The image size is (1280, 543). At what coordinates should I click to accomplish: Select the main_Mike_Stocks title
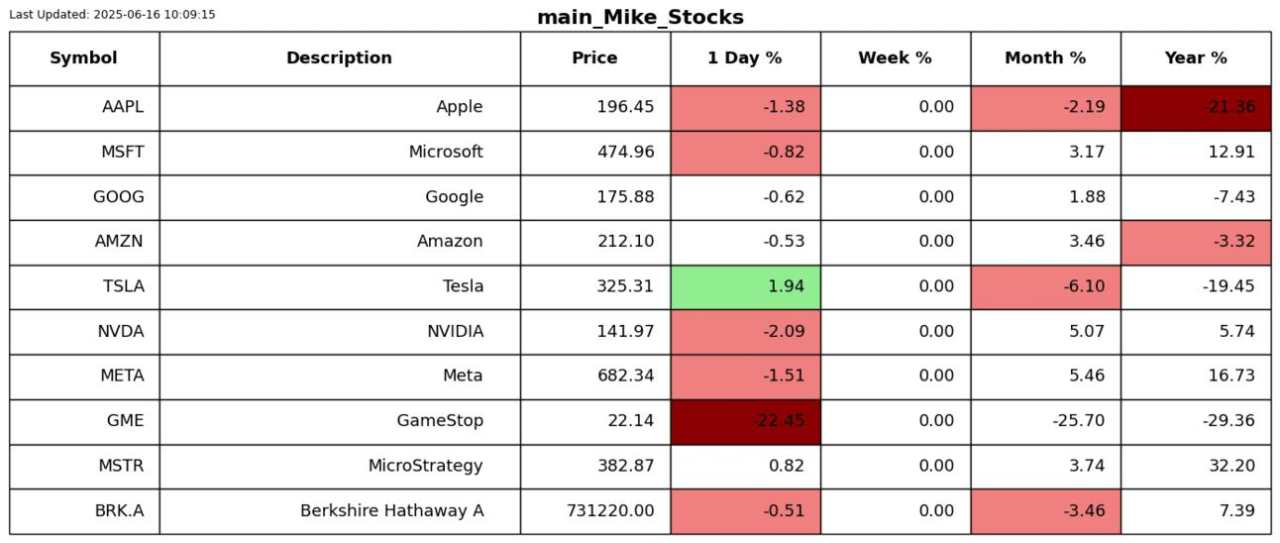point(640,18)
